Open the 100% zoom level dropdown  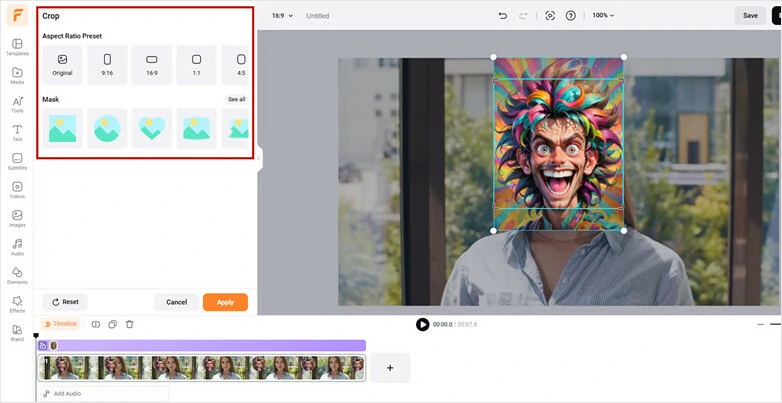tap(603, 15)
